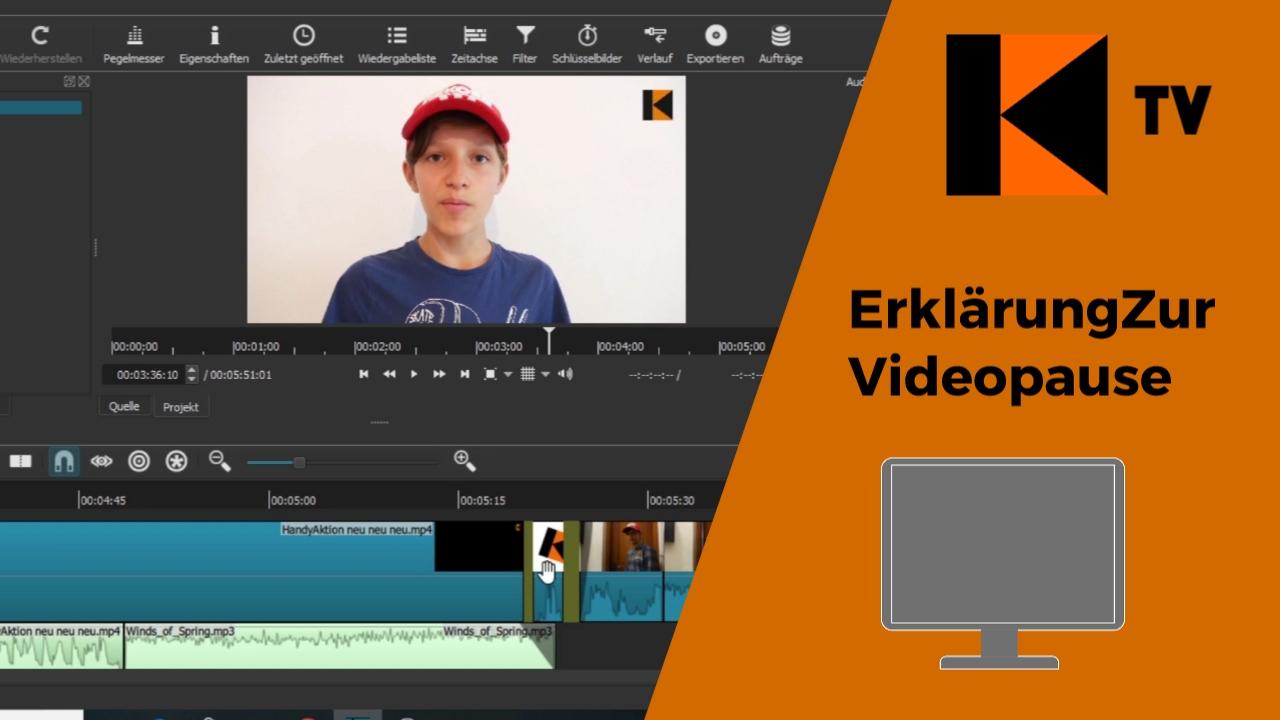This screenshot has height=720, width=1280.
Task: Toggle scrub-while-dragging eye icon
Action: click(x=101, y=461)
